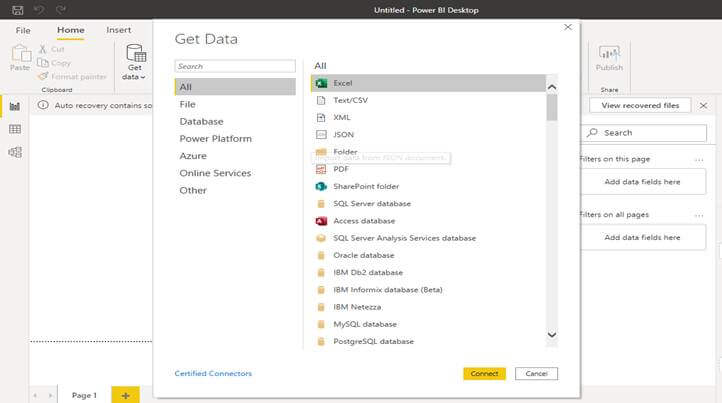Switch to Report view in the left sidebar
The height and width of the screenshot is (403, 722).
15,106
